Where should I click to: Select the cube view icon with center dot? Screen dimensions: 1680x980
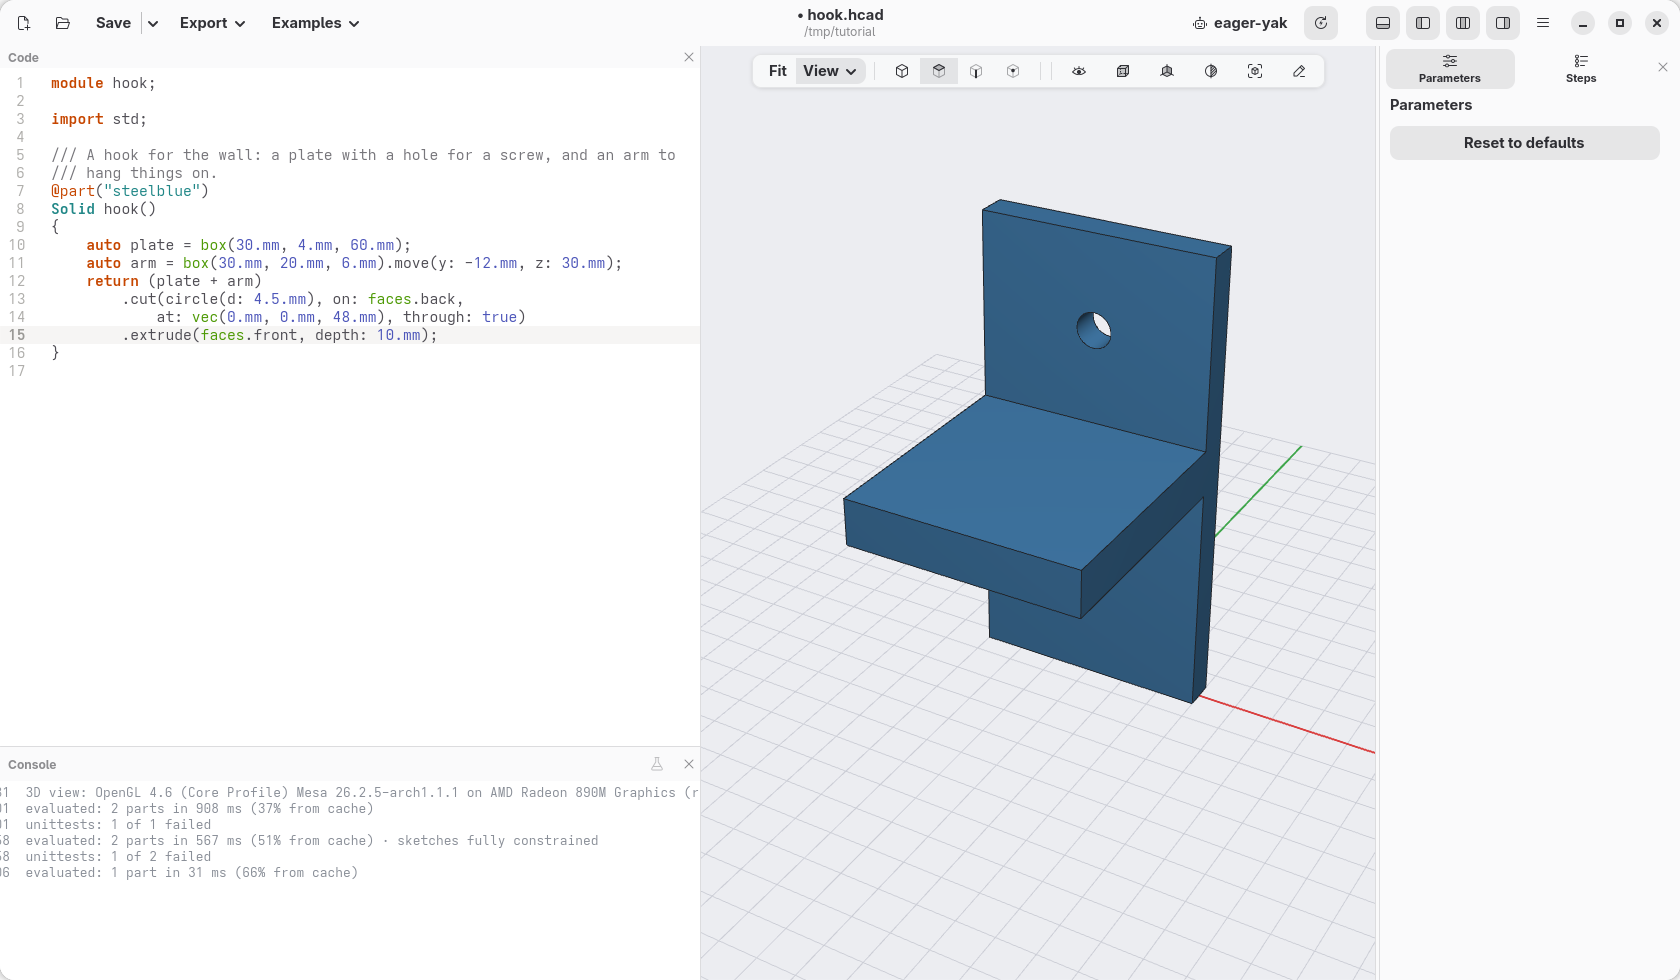pyautogui.click(x=1013, y=71)
